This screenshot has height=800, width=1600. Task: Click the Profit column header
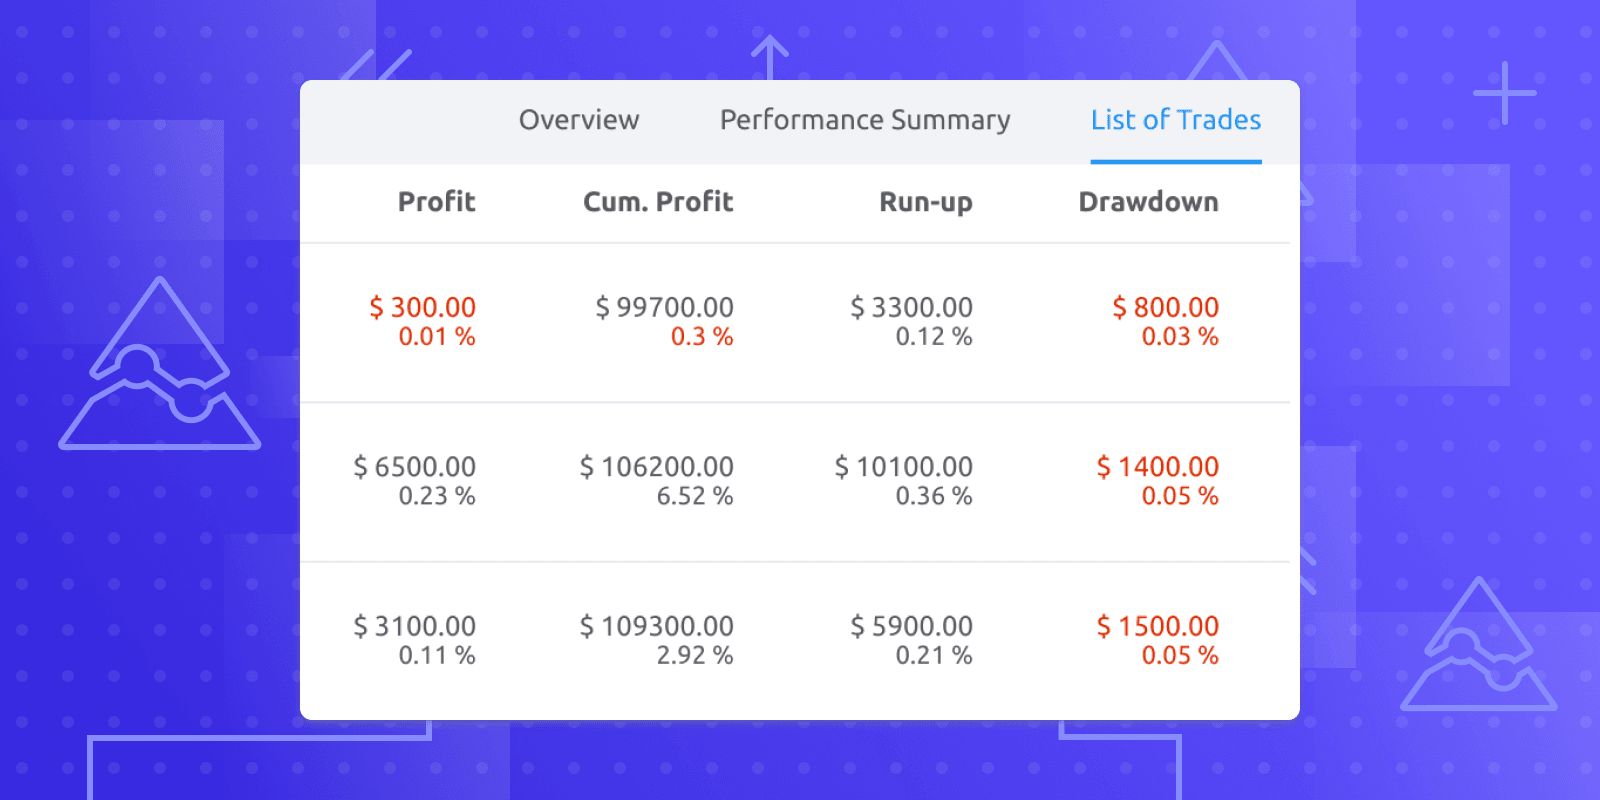[x=436, y=202]
